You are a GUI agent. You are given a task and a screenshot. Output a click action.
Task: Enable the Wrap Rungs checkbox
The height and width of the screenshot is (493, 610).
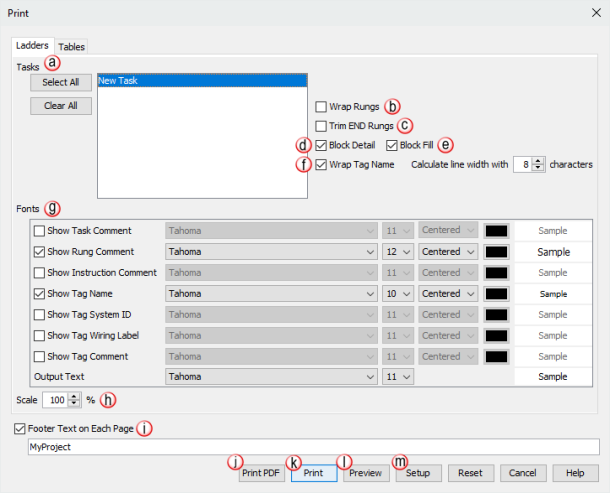321,106
